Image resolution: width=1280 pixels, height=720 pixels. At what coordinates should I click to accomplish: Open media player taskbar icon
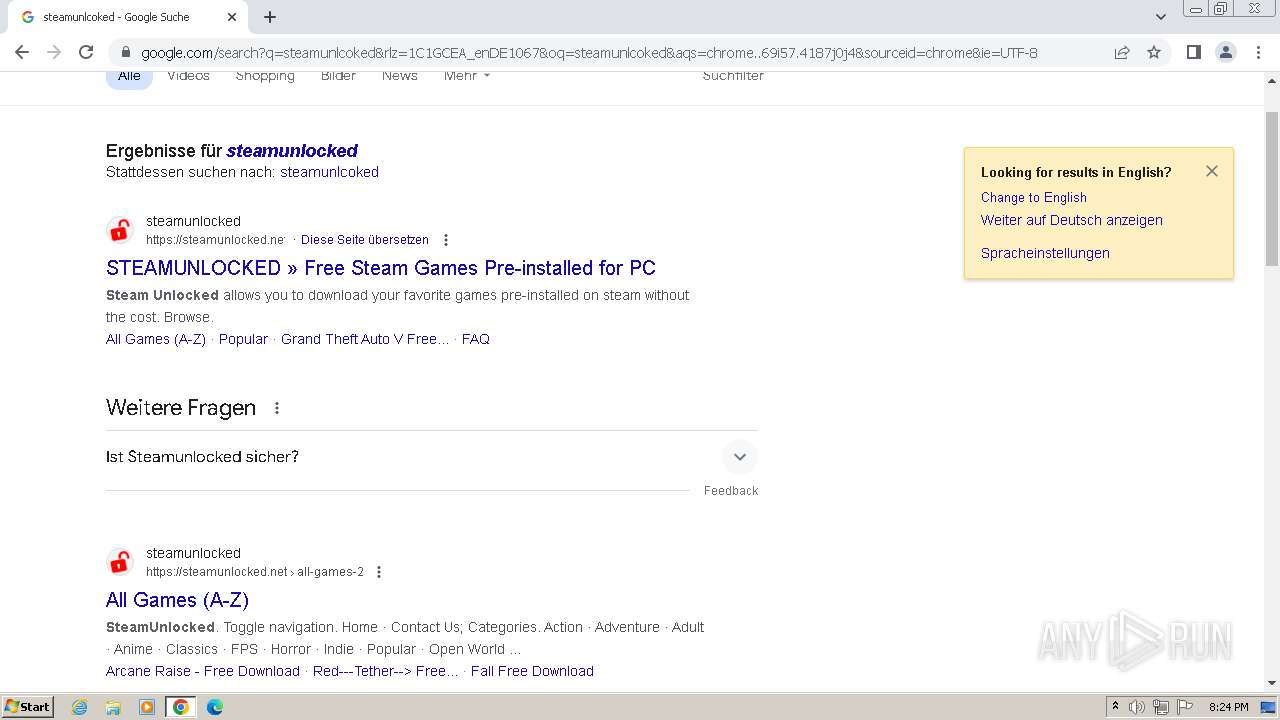pyautogui.click(x=147, y=707)
